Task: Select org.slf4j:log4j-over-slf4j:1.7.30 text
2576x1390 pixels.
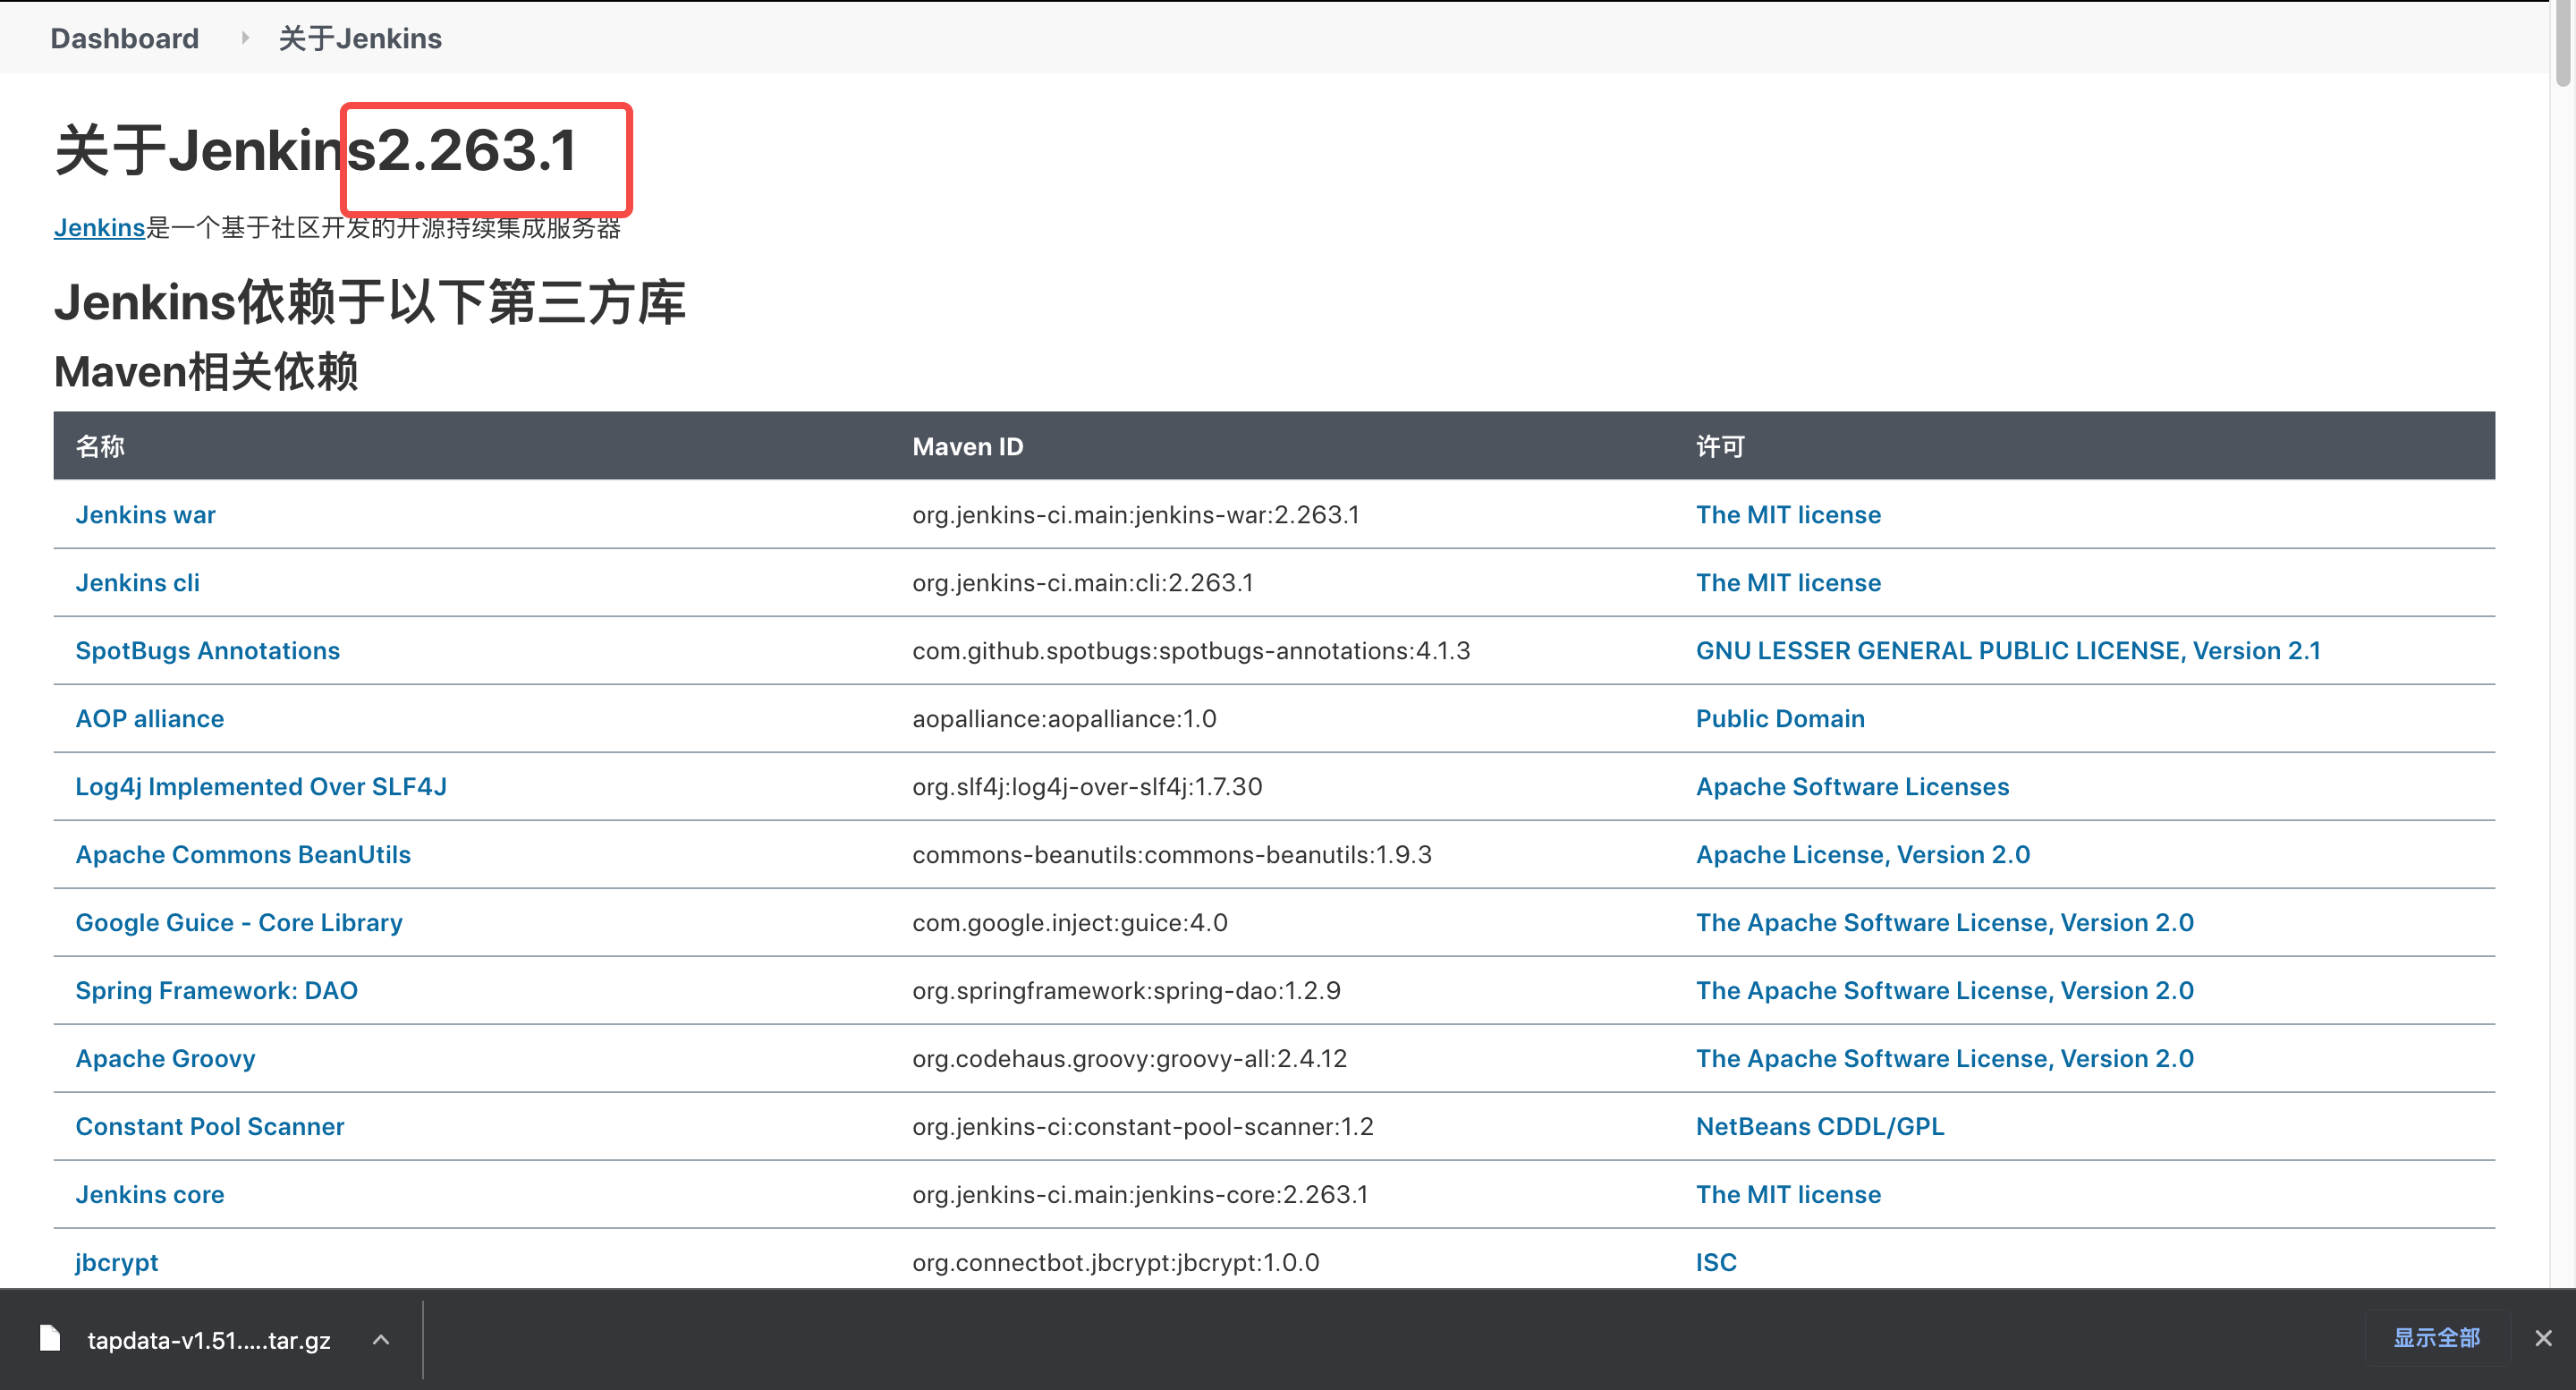Action: point(1087,787)
